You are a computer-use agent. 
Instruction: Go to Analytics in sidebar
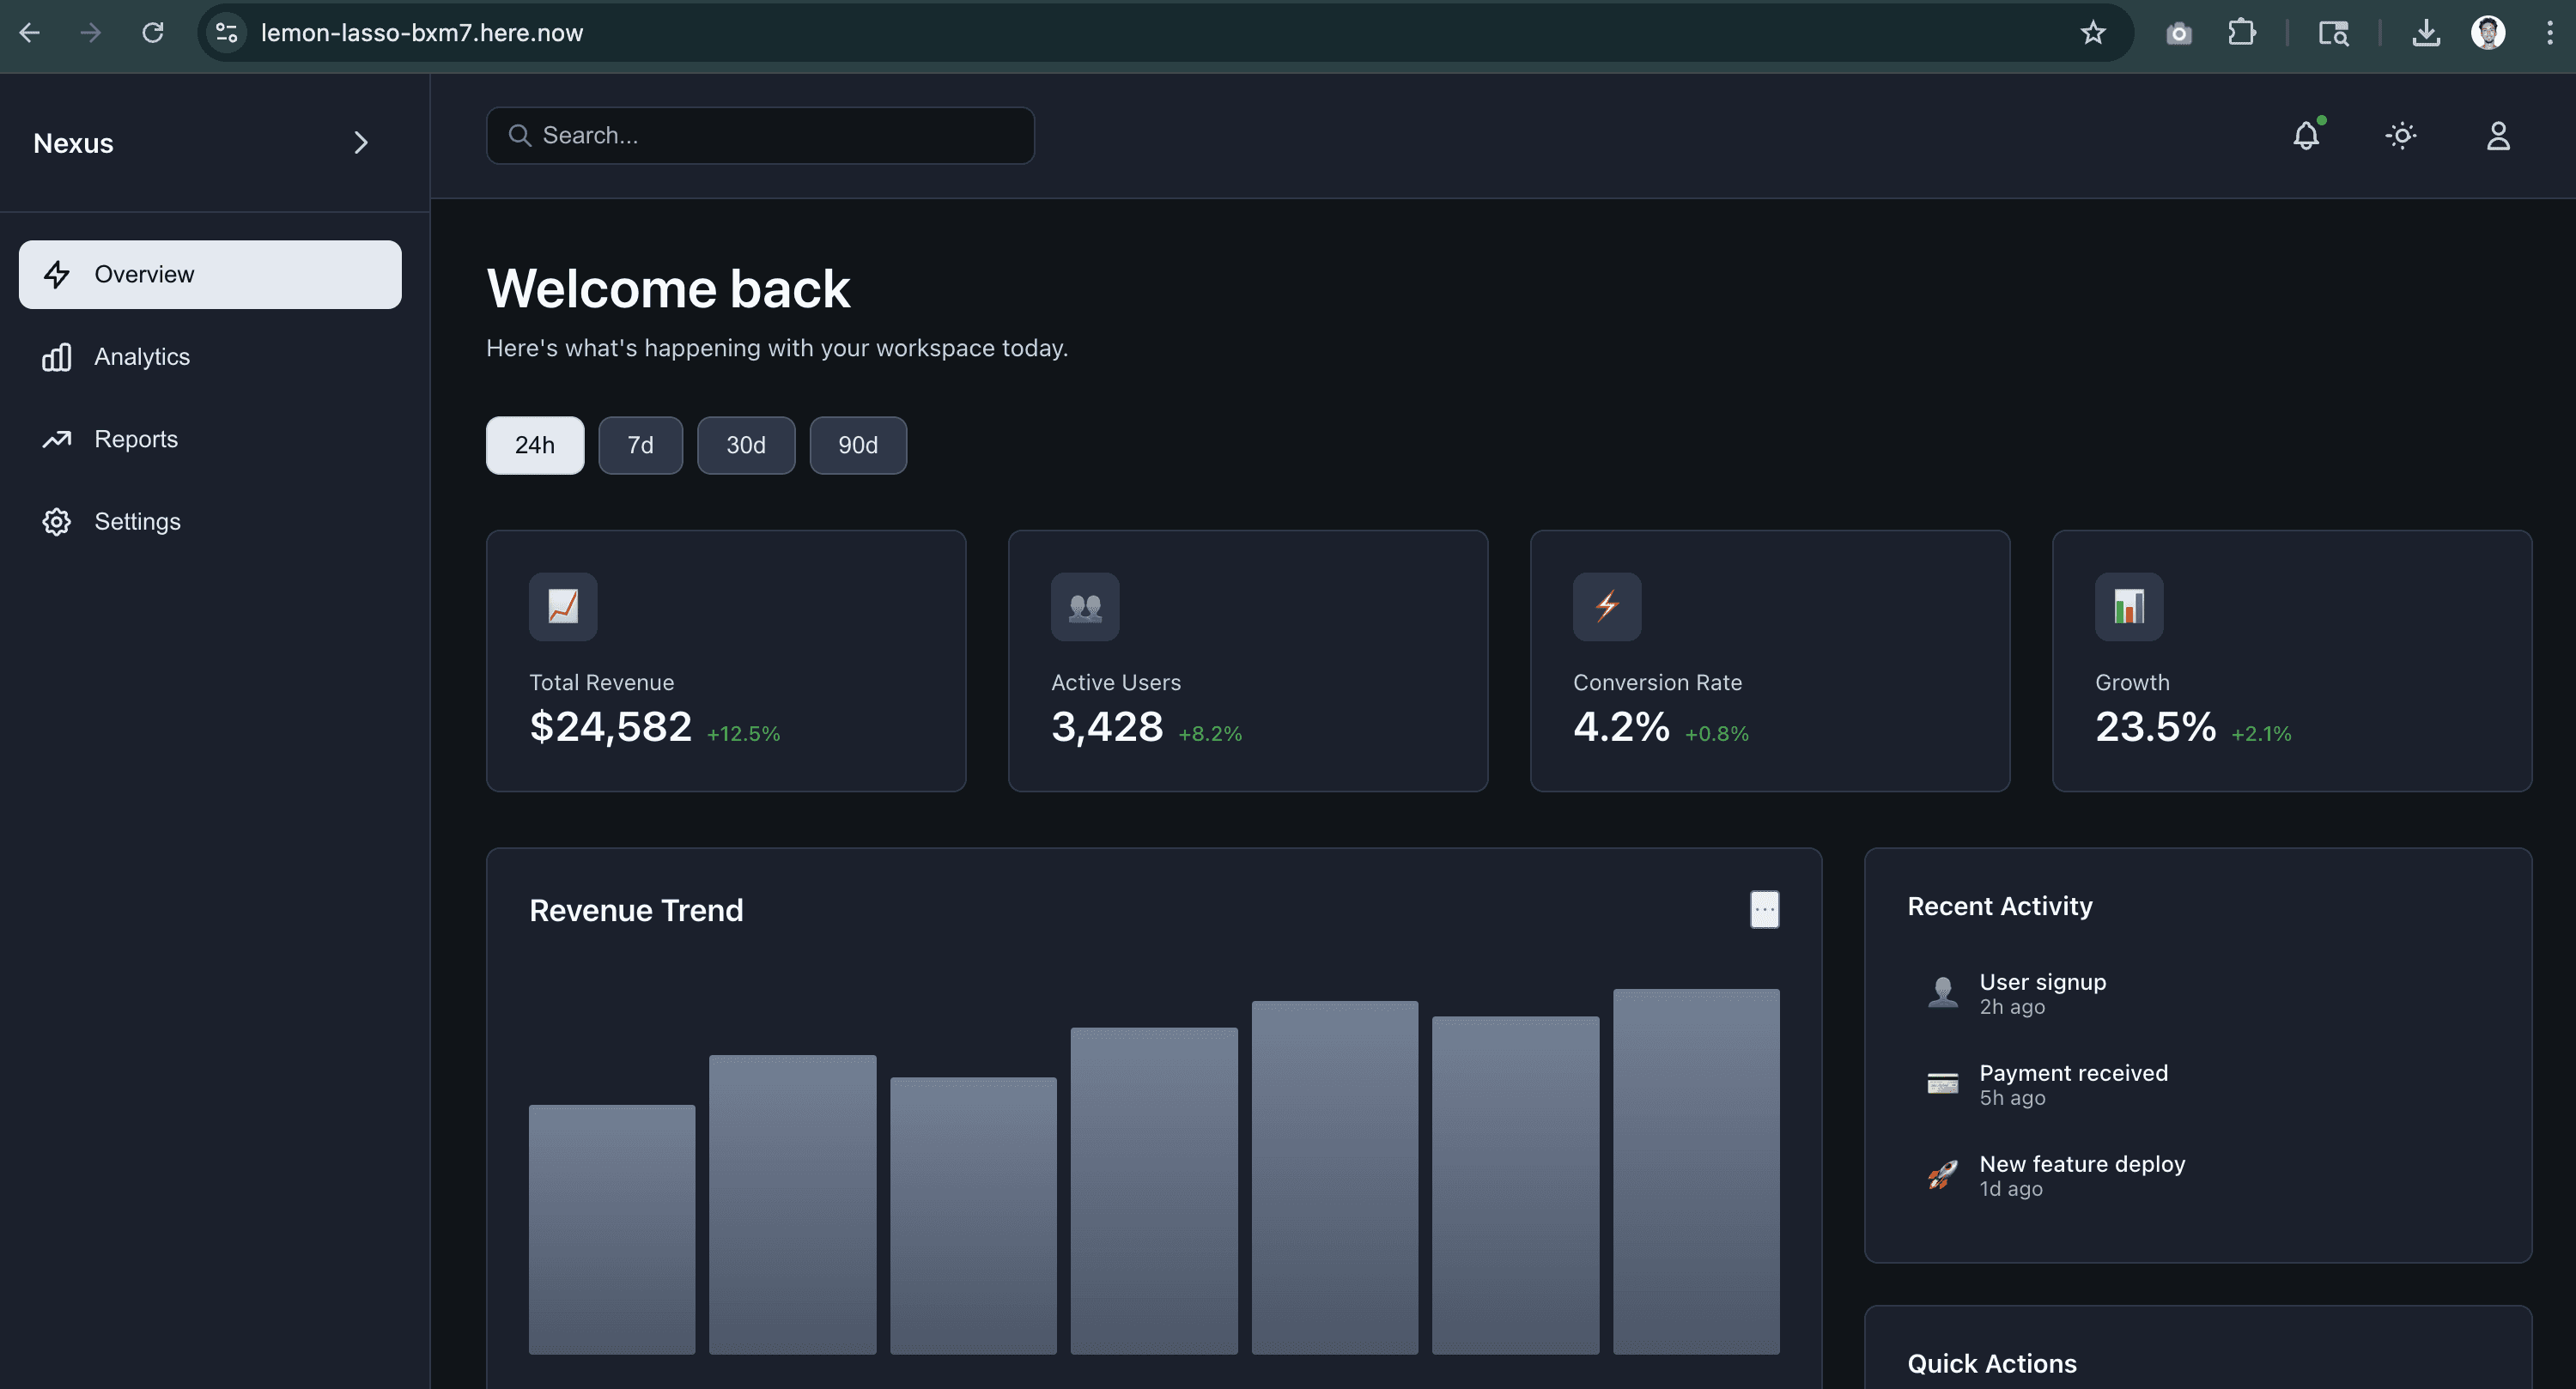[x=141, y=357]
